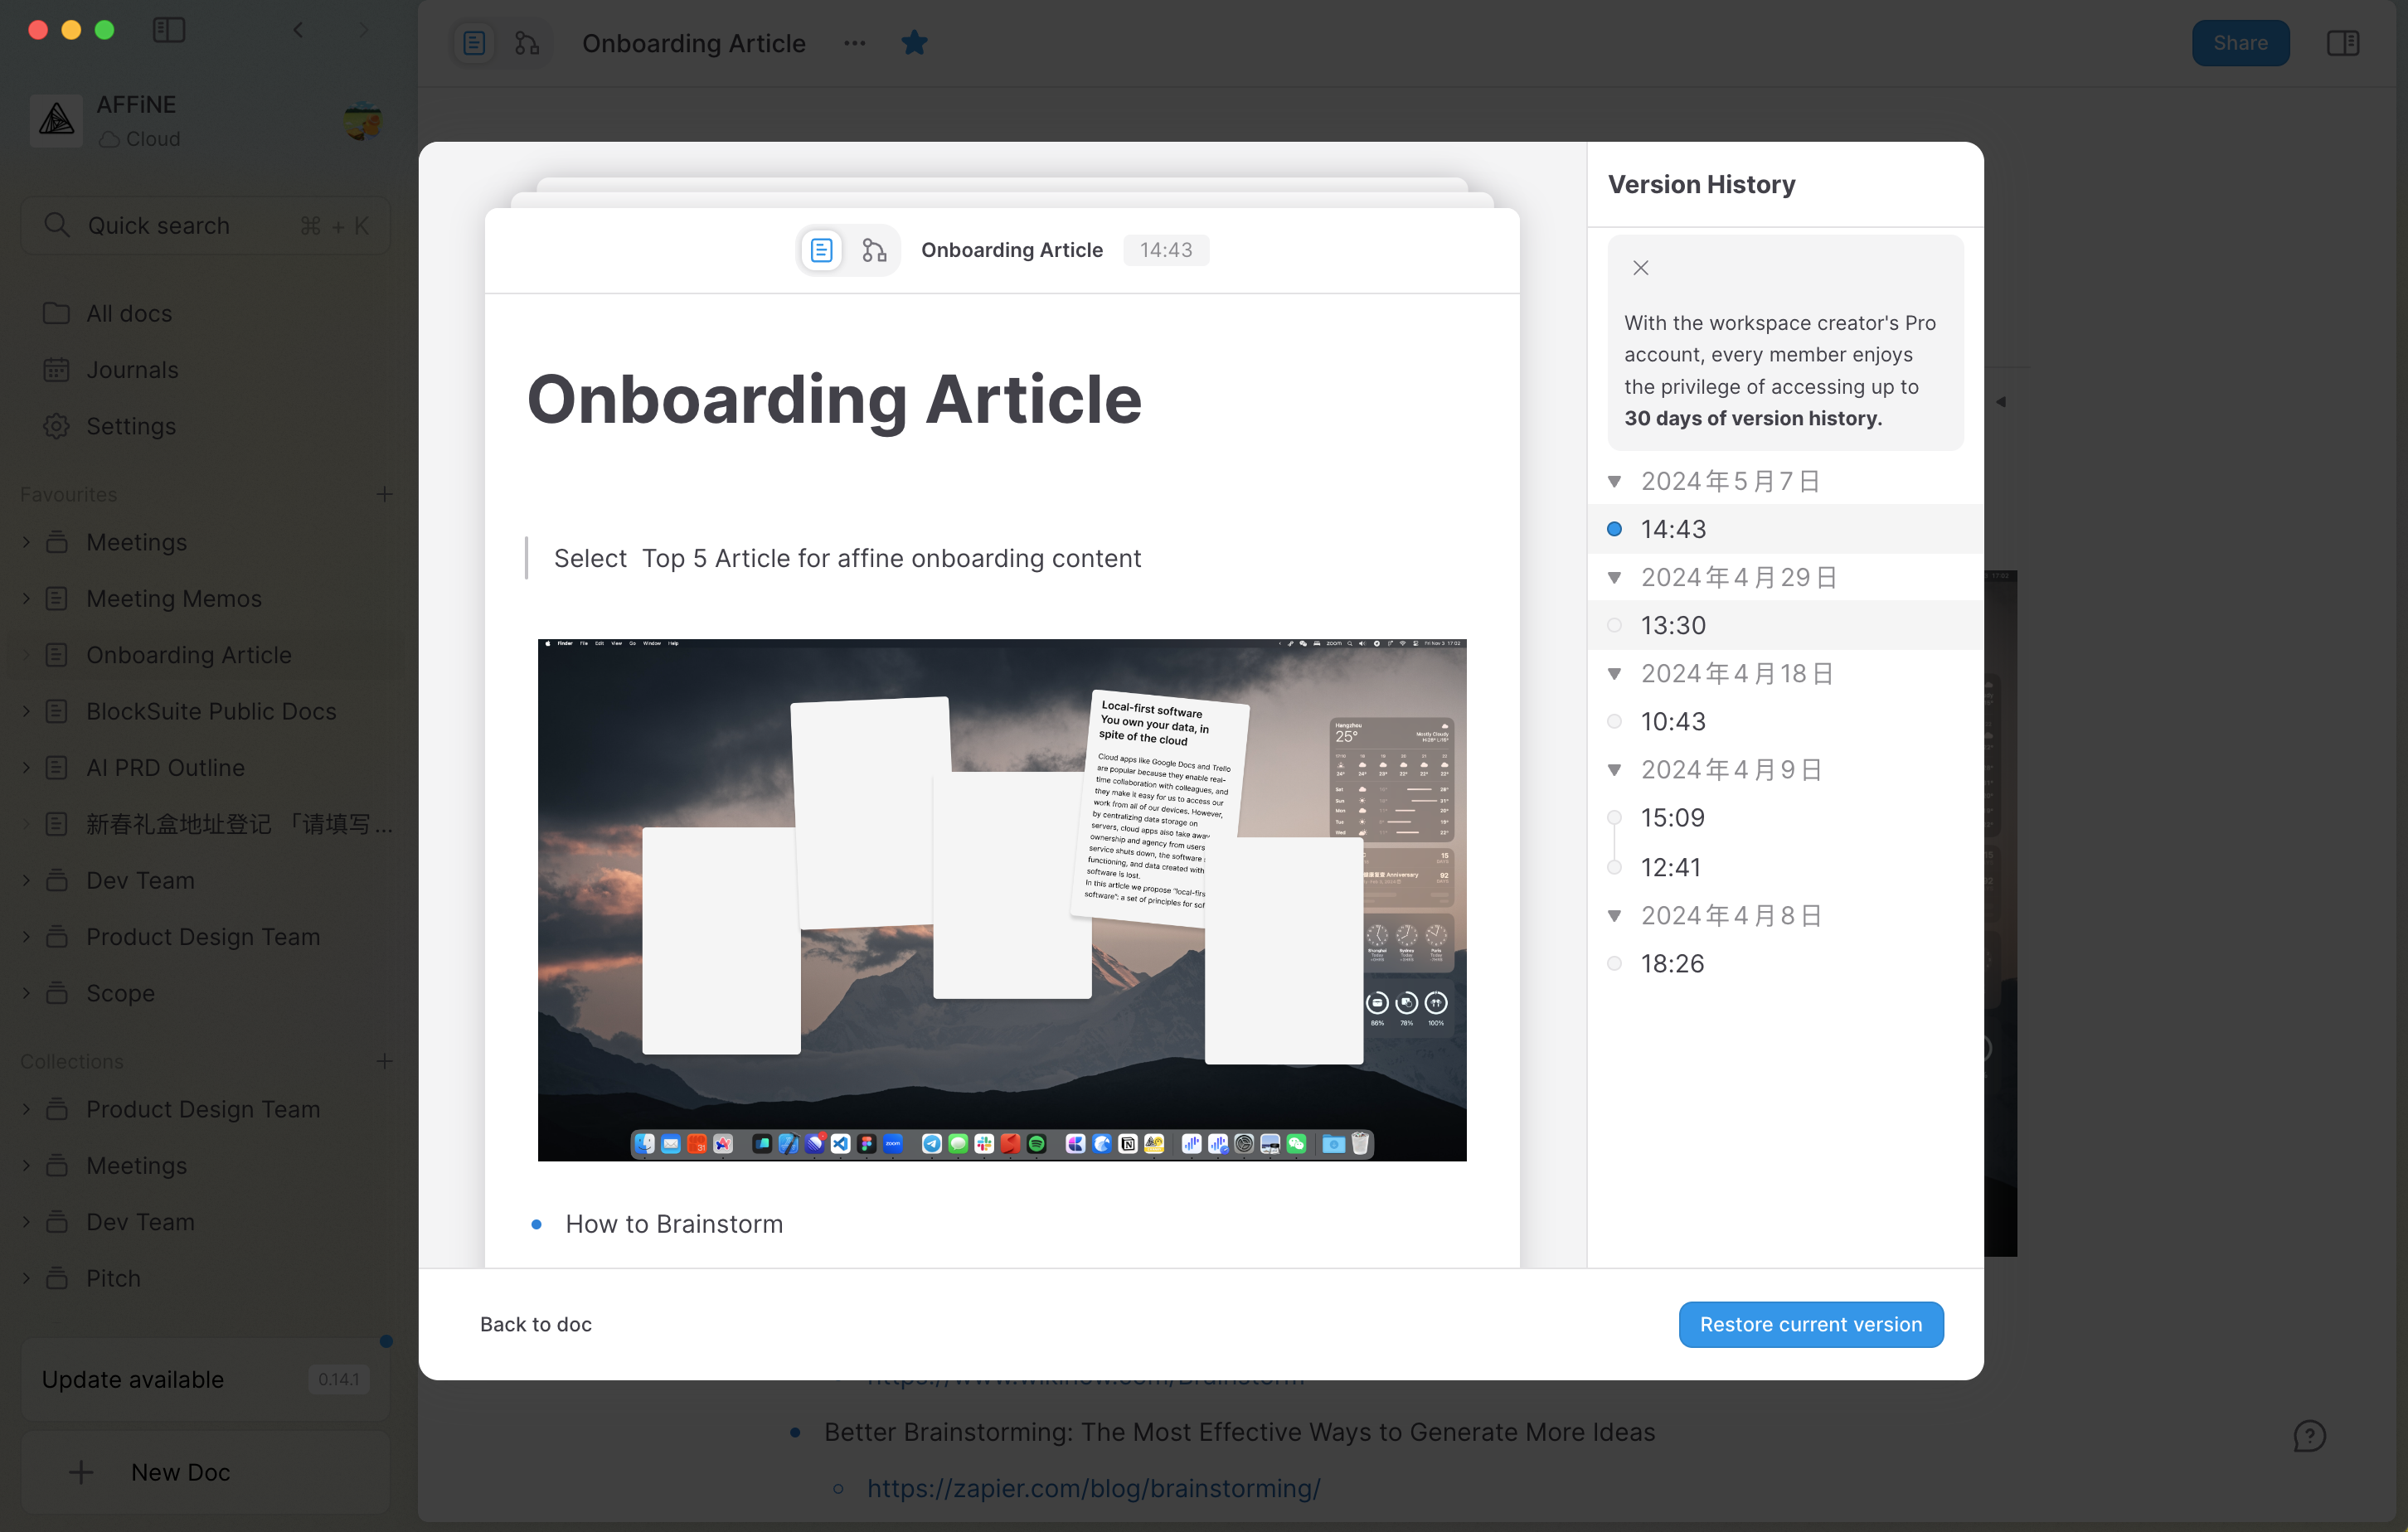Open the right side panel icon
Screen dimensions: 2408x1532
(x=2342, y=43)
